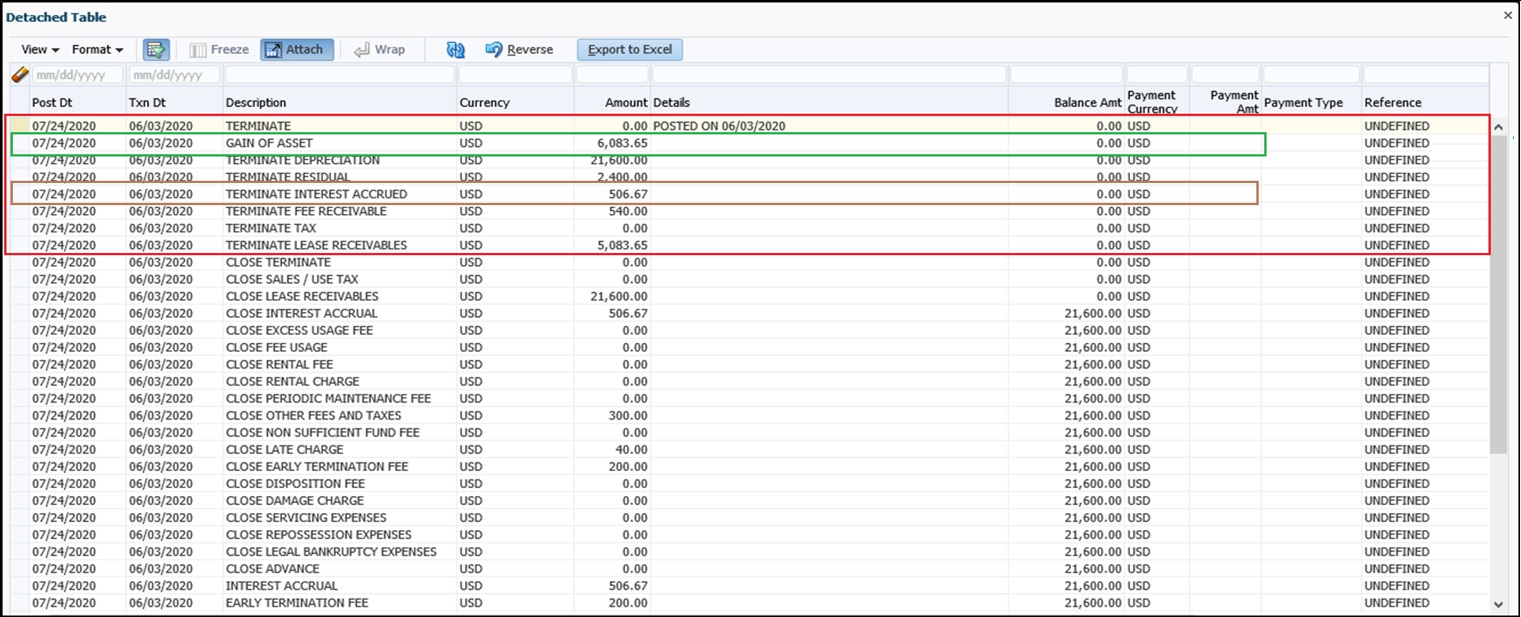Select the CLOSE EXCESS USAGE FEE row

749,330
